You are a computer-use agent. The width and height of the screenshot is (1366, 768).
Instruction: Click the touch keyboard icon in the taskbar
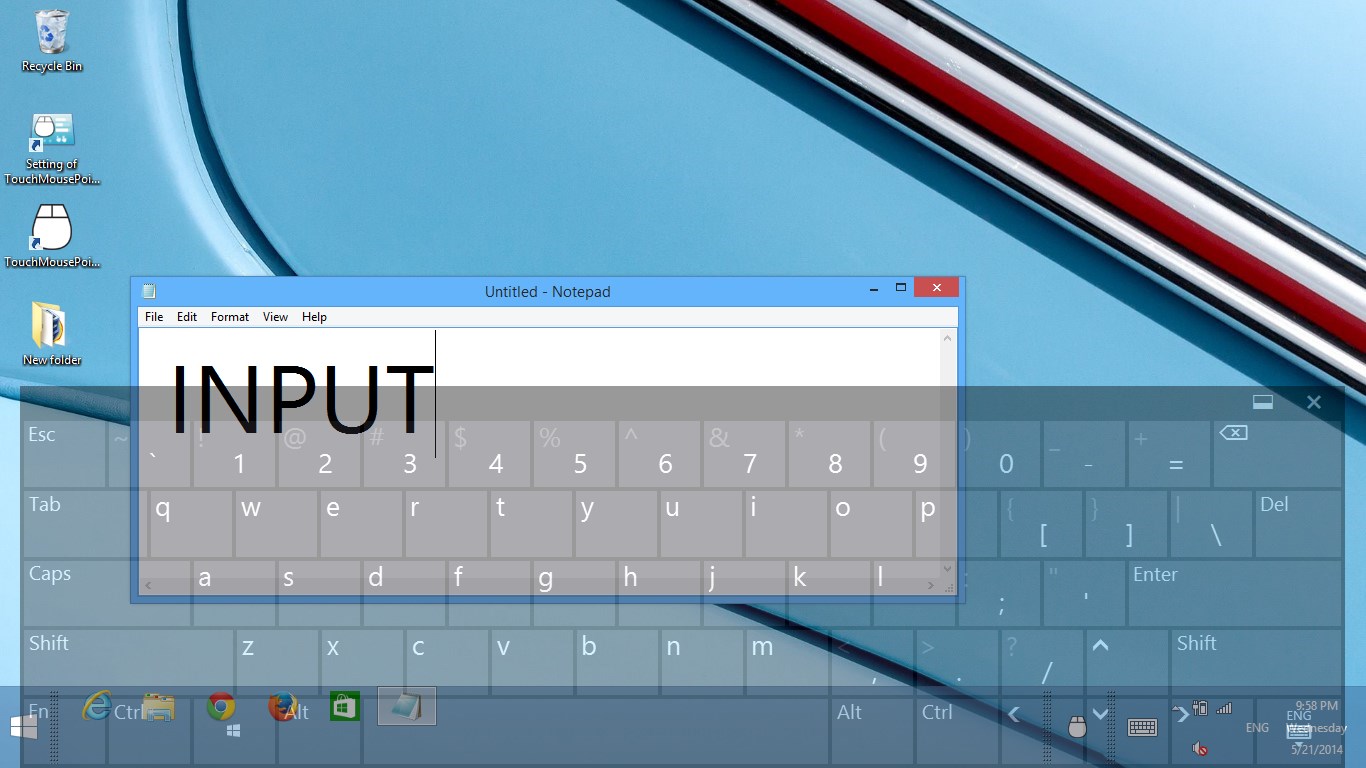(1142, 728)
